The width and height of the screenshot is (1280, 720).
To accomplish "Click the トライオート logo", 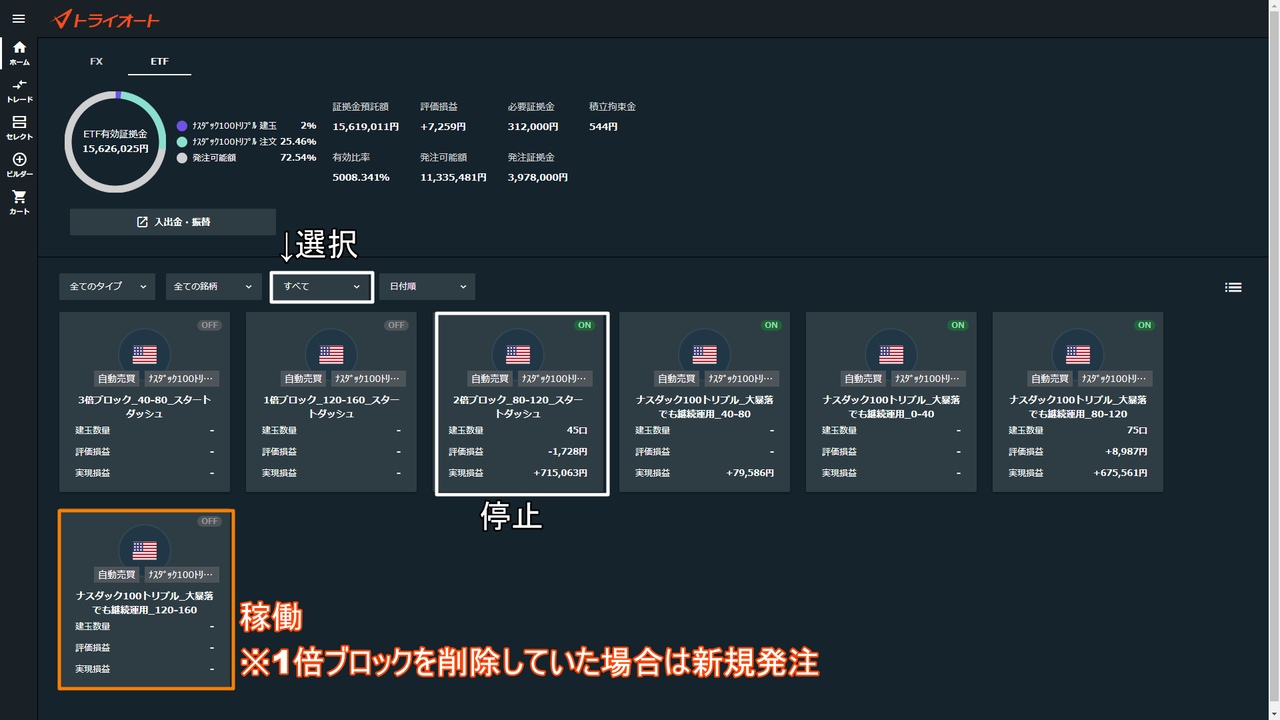I will [x=105, y=19].
